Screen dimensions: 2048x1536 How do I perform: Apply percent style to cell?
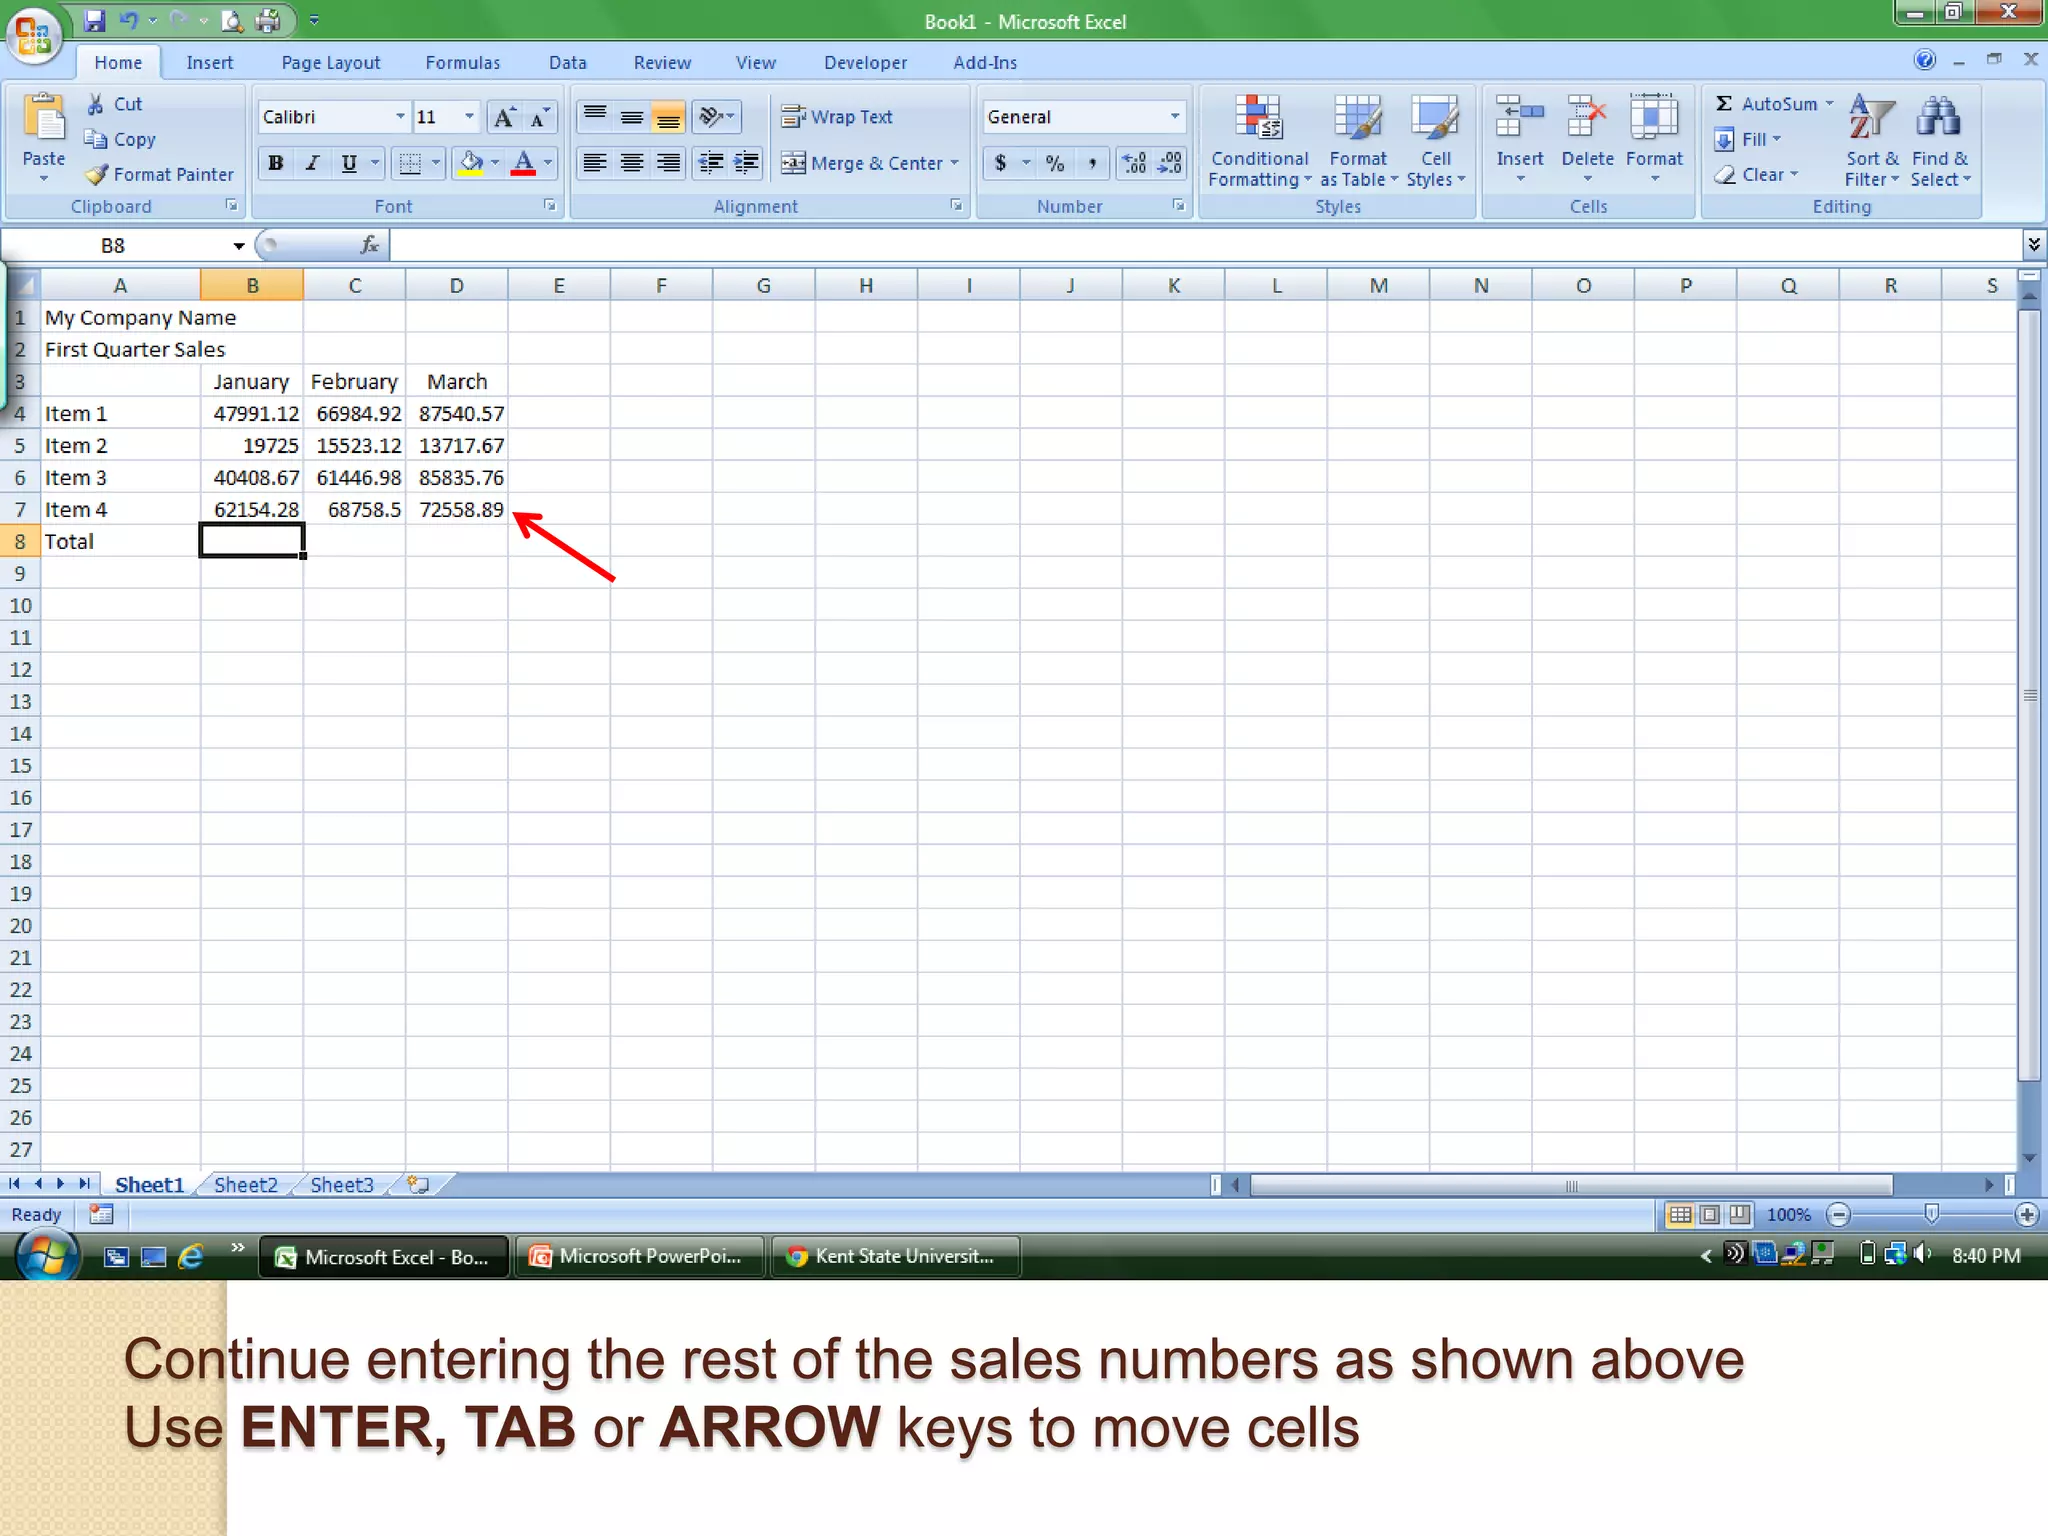[1054, 163]
